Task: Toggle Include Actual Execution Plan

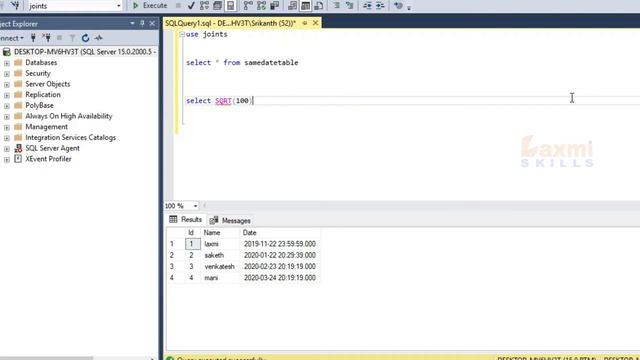Action: coord(248,6)
